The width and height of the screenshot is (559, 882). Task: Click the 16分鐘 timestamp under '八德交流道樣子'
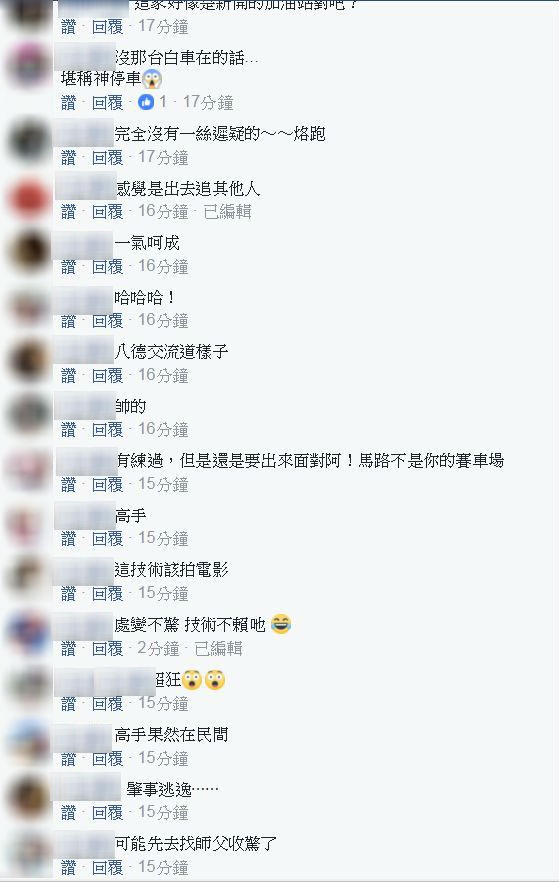pos(163,375)
